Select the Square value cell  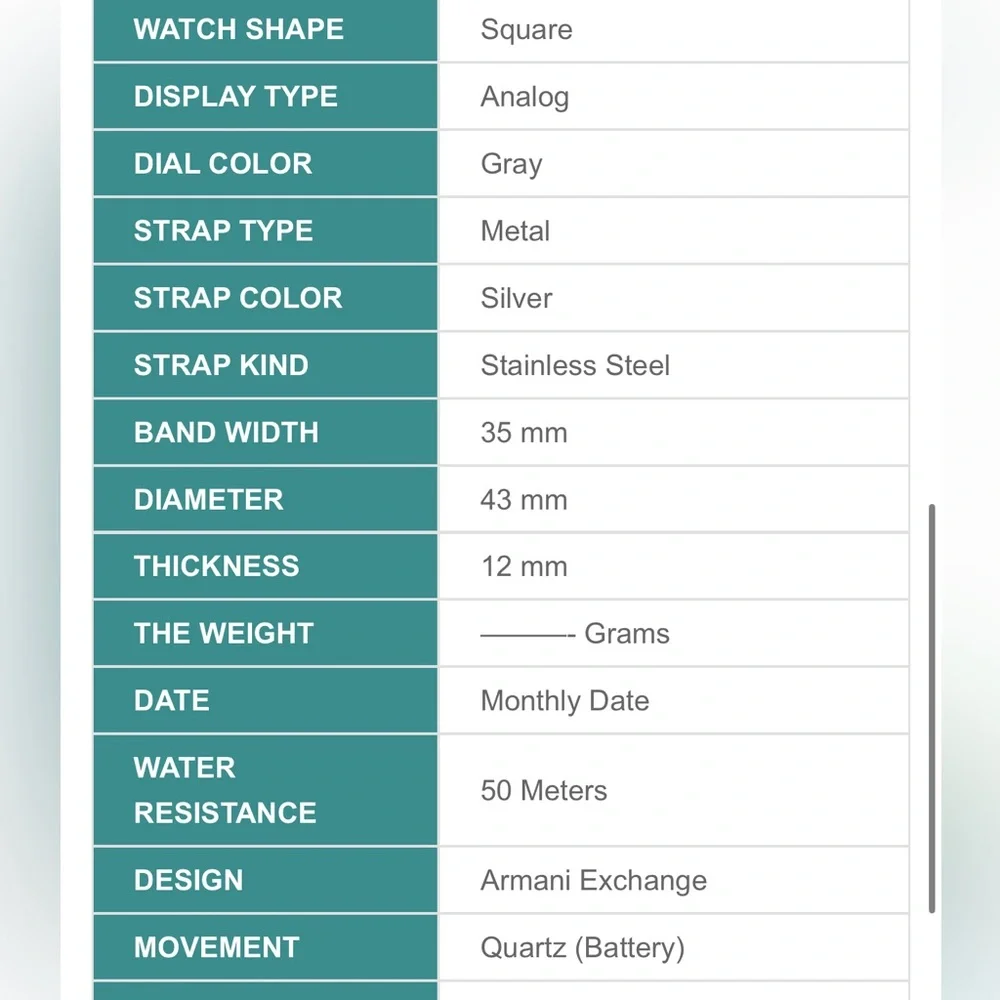click(x=673, y=30)
